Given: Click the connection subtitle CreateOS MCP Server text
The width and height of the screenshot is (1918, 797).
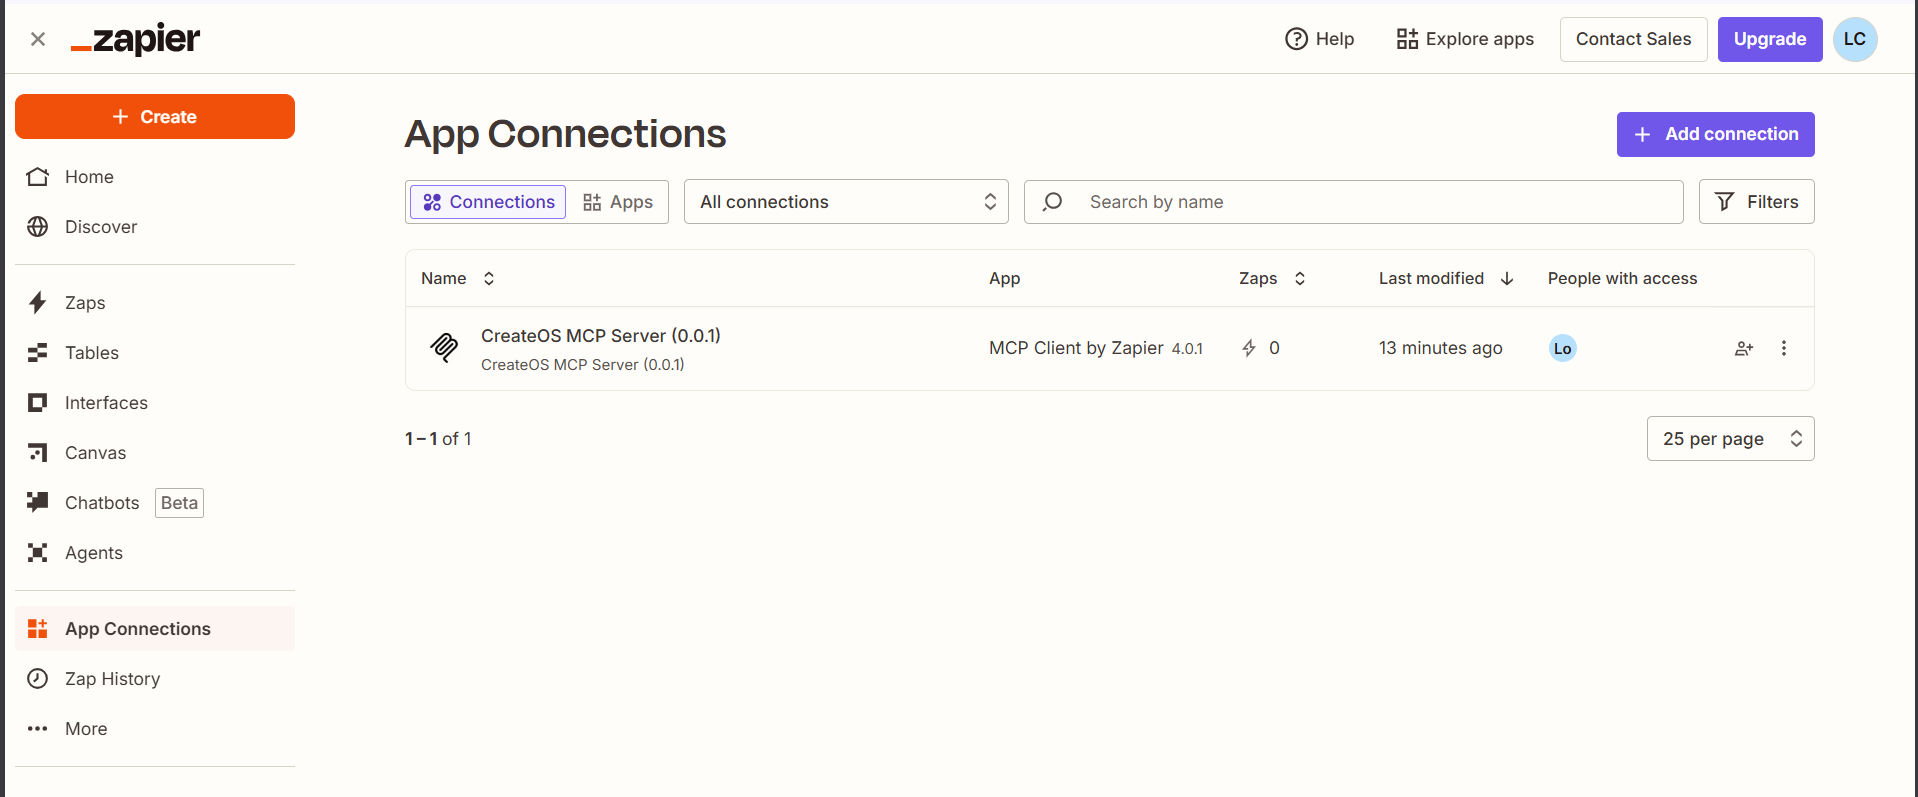Looking at the screenshot, I should click(x=583, y=365).
